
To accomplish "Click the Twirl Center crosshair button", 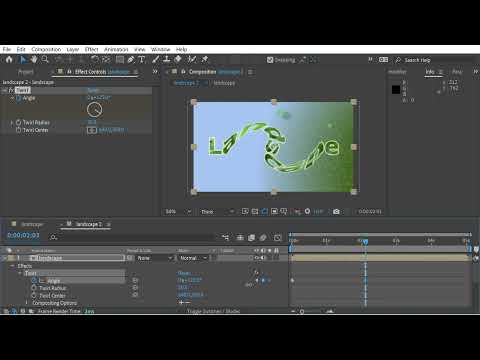I will pyautogui.click(x=92, y=130).
